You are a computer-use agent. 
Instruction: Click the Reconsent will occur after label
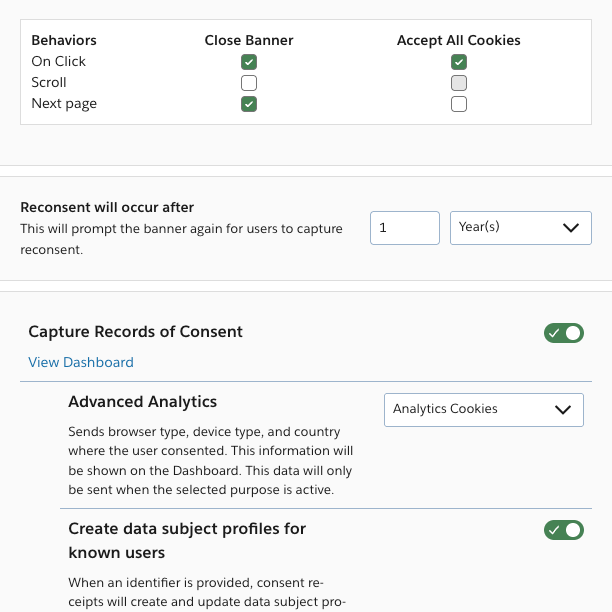click(107, 208)
